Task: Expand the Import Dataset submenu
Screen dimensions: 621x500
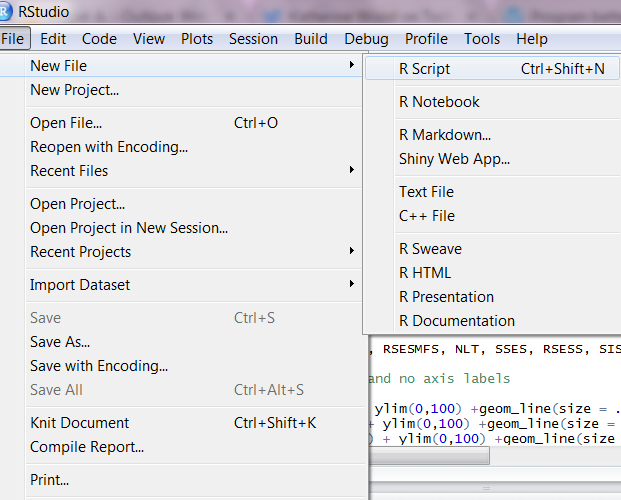Action: 80,285
